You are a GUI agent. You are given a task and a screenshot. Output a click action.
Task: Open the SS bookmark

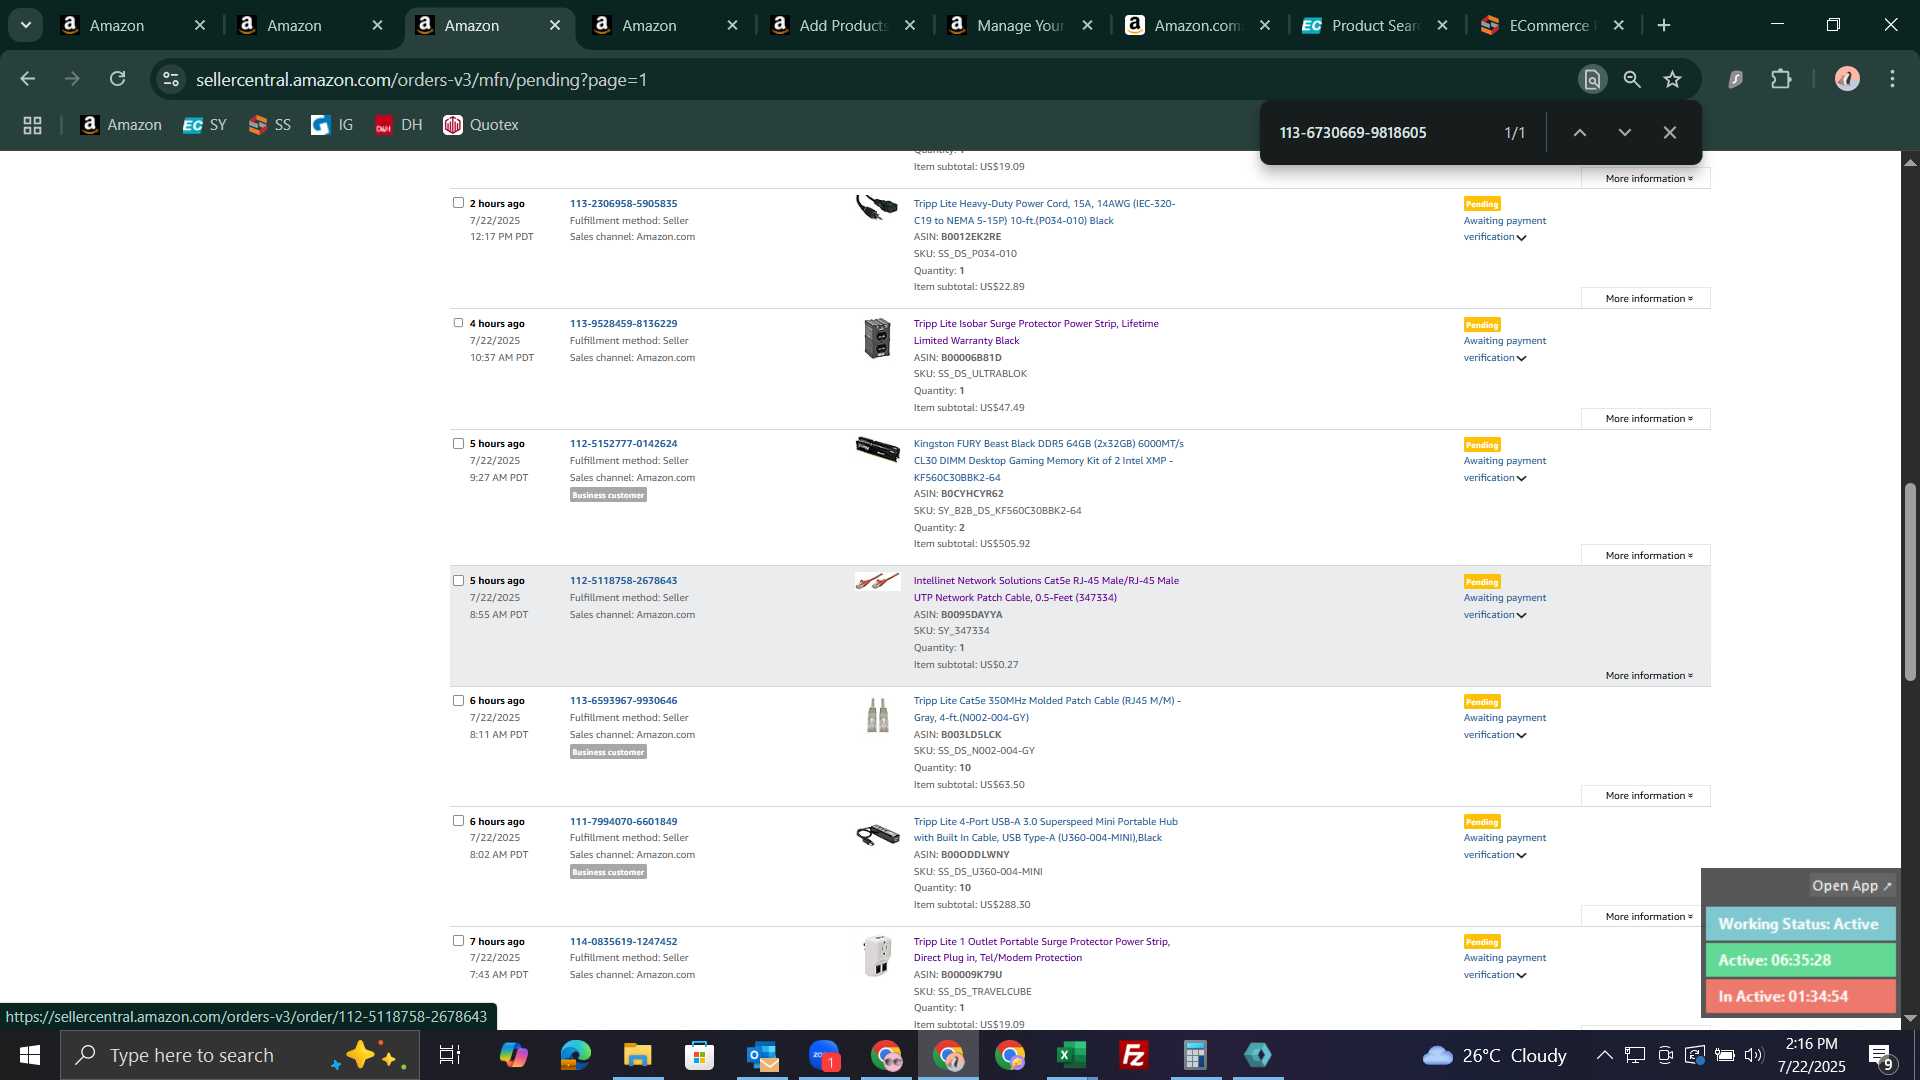(270, 125)
